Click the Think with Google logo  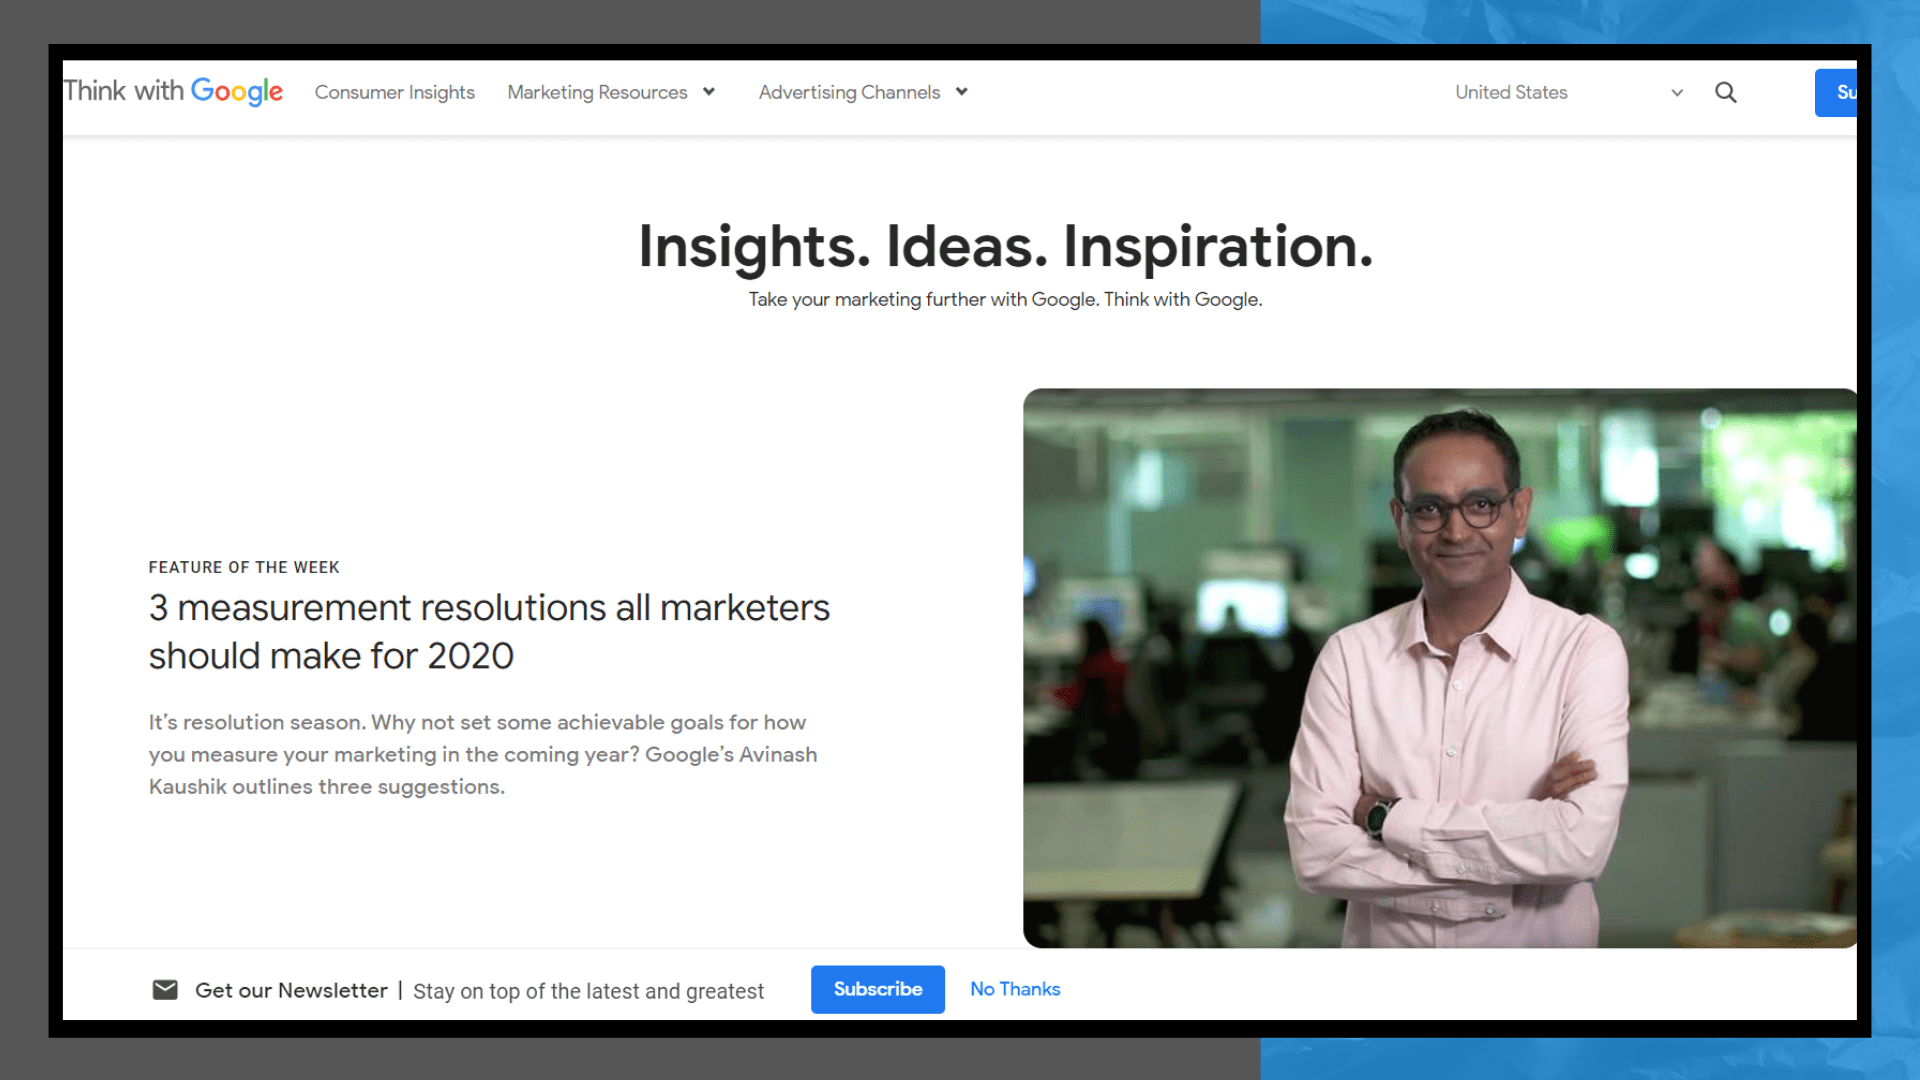pos(173,91)
